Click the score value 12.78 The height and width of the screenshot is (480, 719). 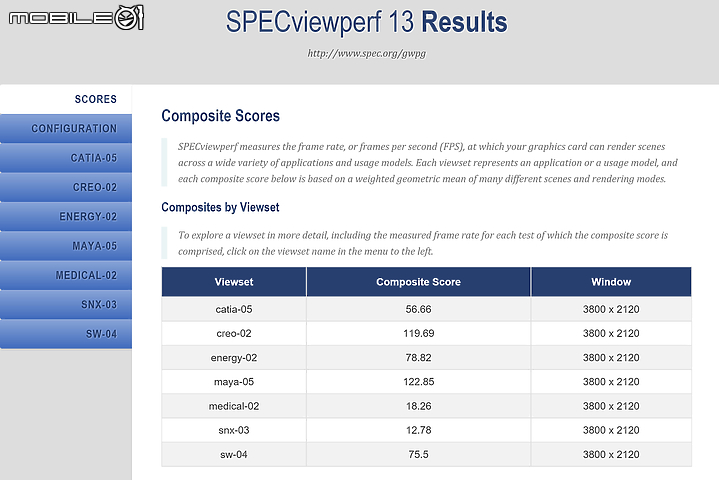[418, 430]
